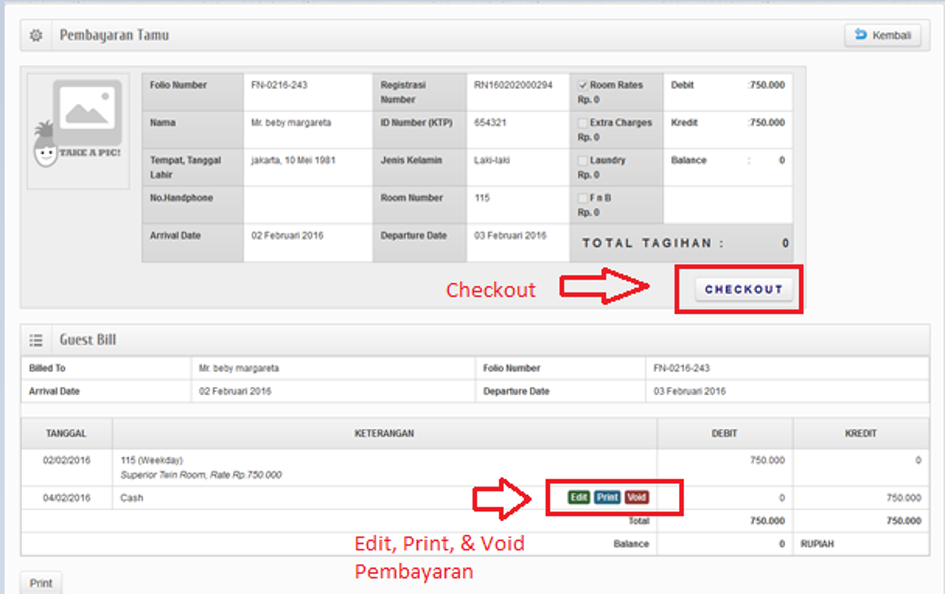
Task: Click the KETERANGAN column header
Action: pyautogui.click(x=384, y=434)
